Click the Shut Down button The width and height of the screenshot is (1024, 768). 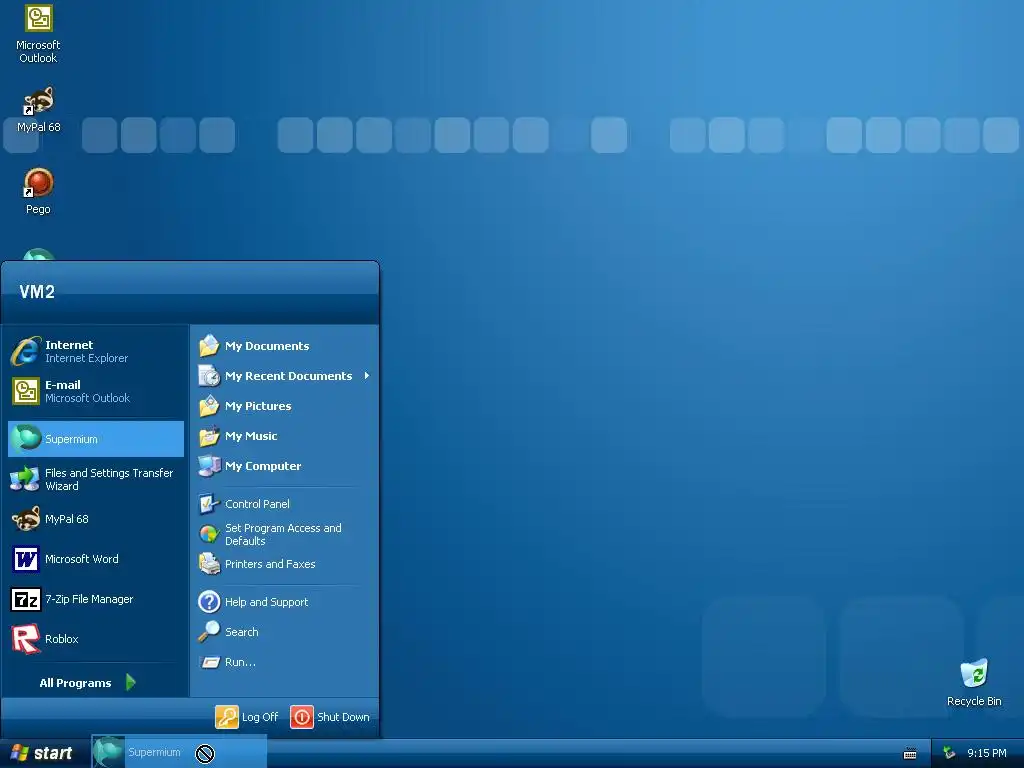(330, 717)
